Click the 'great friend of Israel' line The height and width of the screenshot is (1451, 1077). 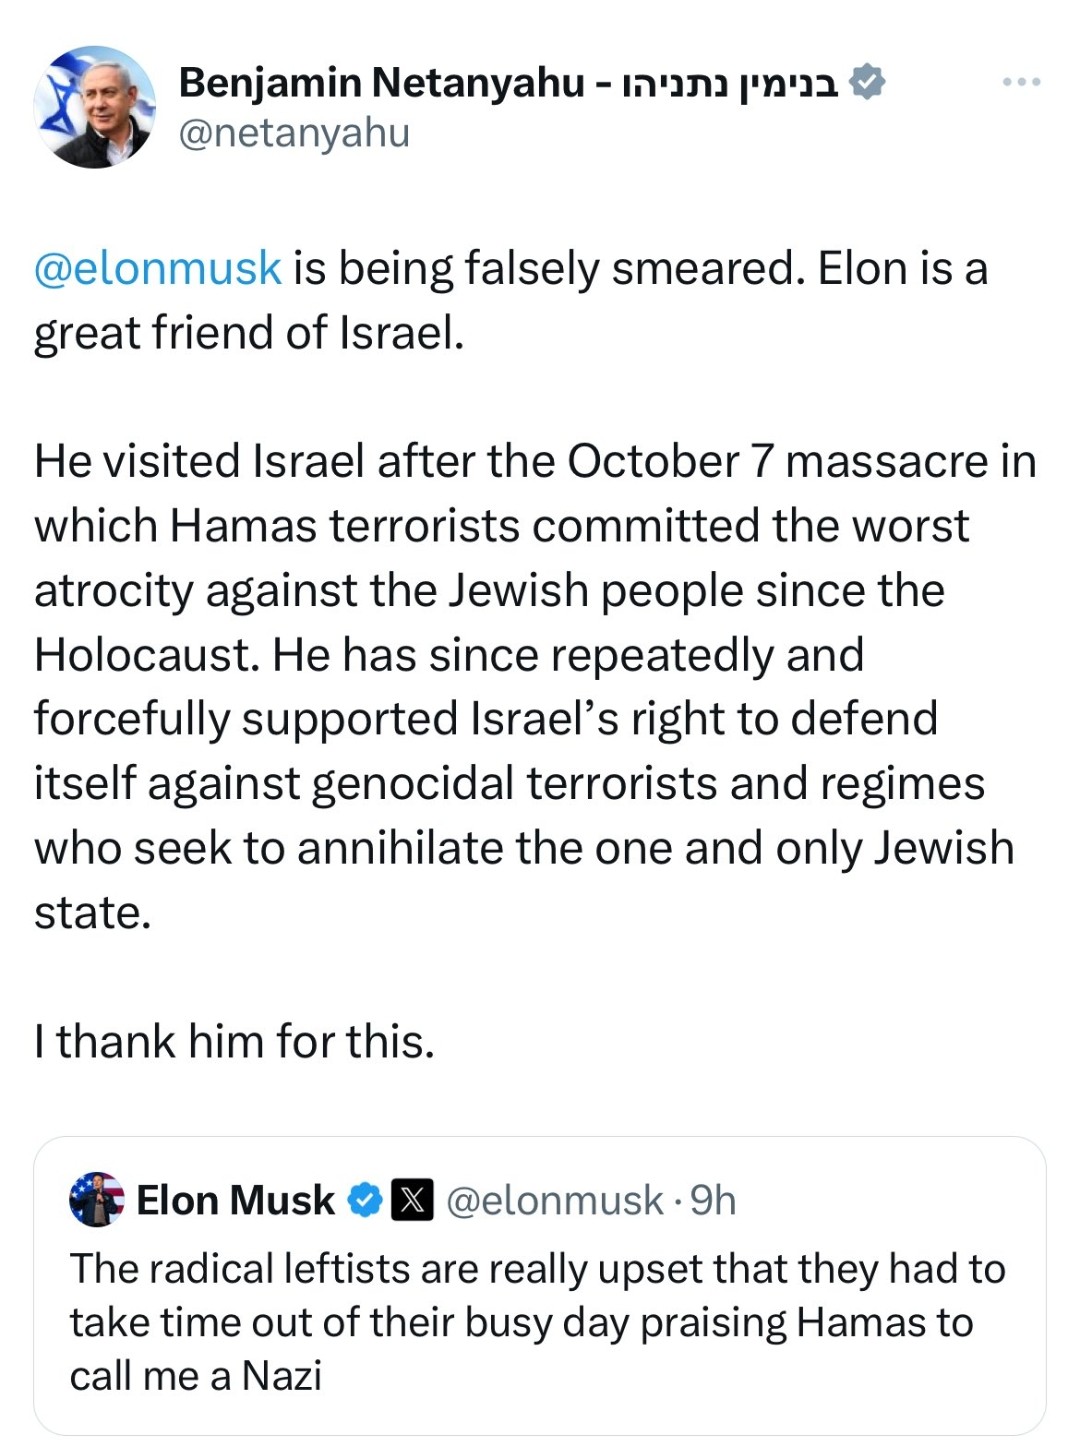(249, 333)
